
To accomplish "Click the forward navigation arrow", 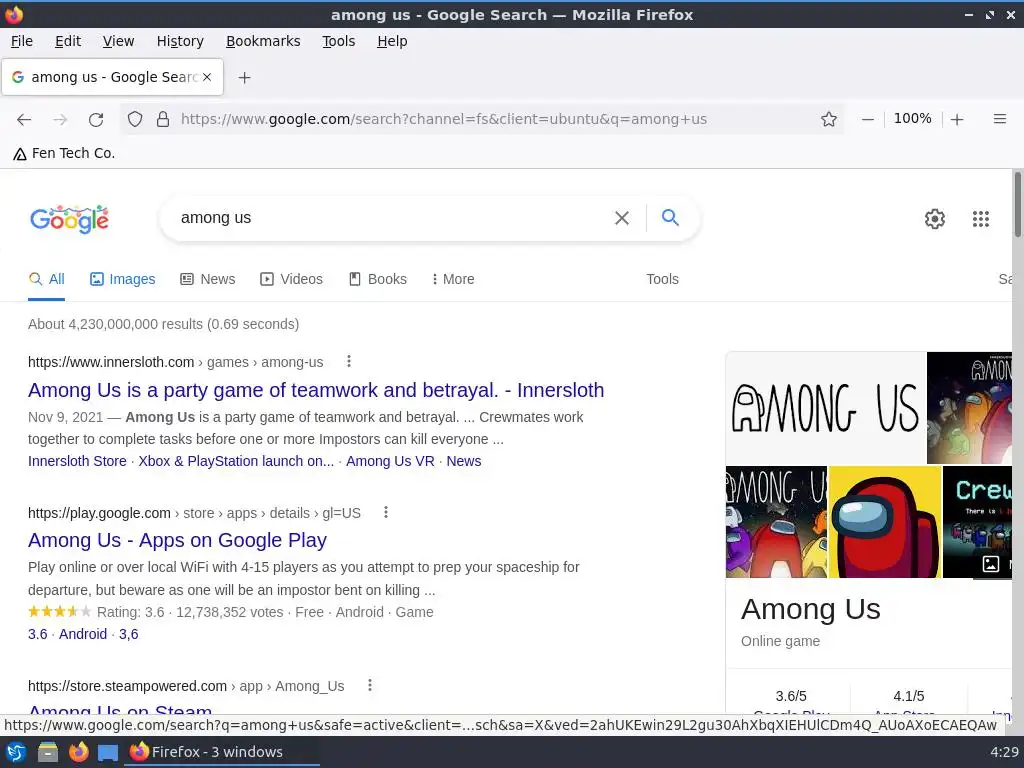I will (x=60, y=120).
